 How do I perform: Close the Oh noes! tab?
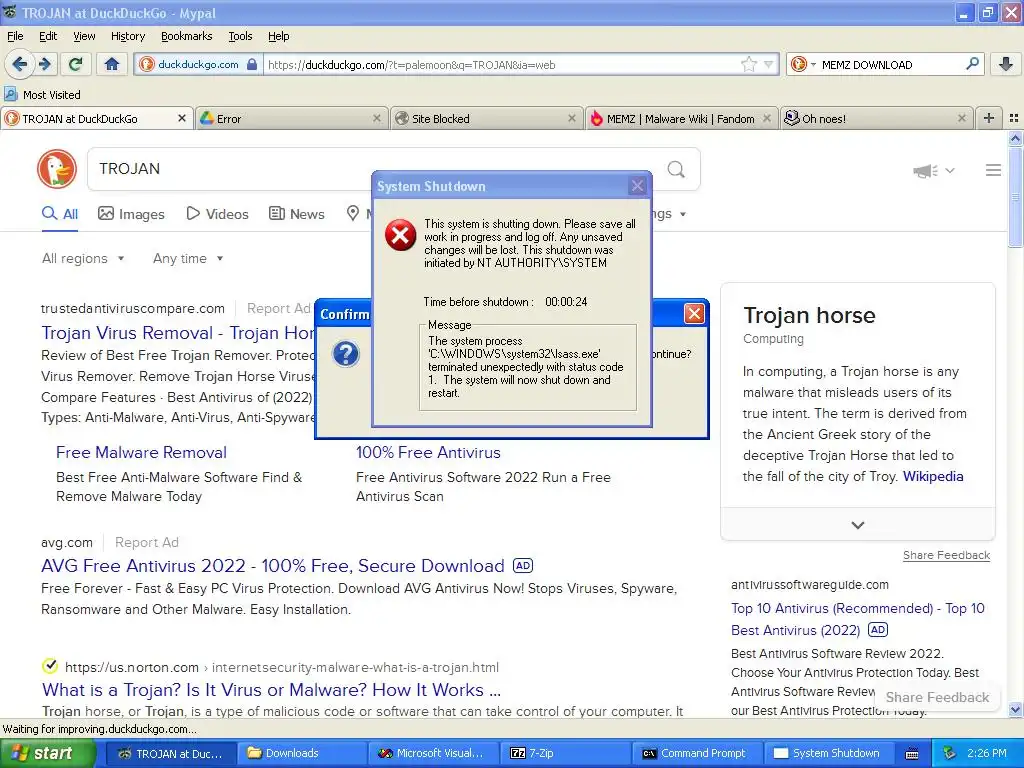pyautogui.click(x=961, y=118)
